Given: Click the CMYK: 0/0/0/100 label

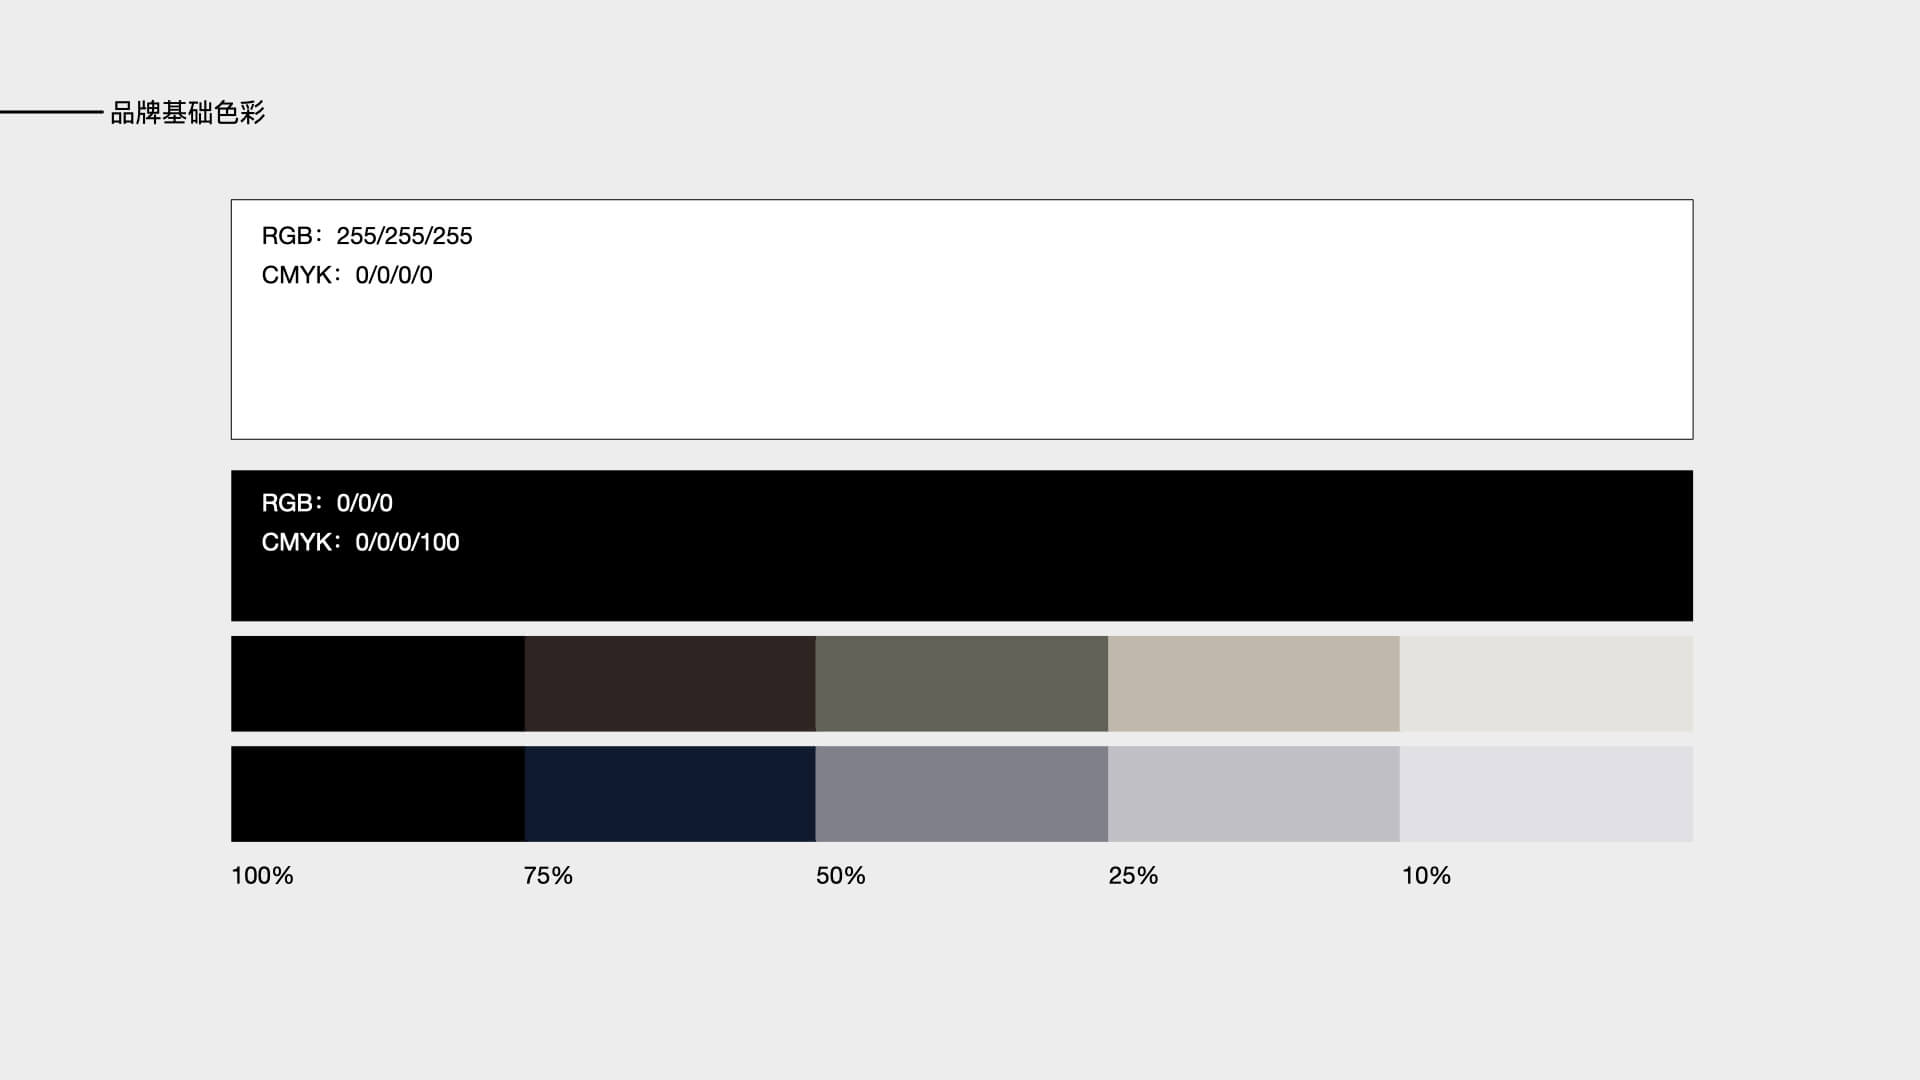Looking at the screenshot, I should 360,542.
